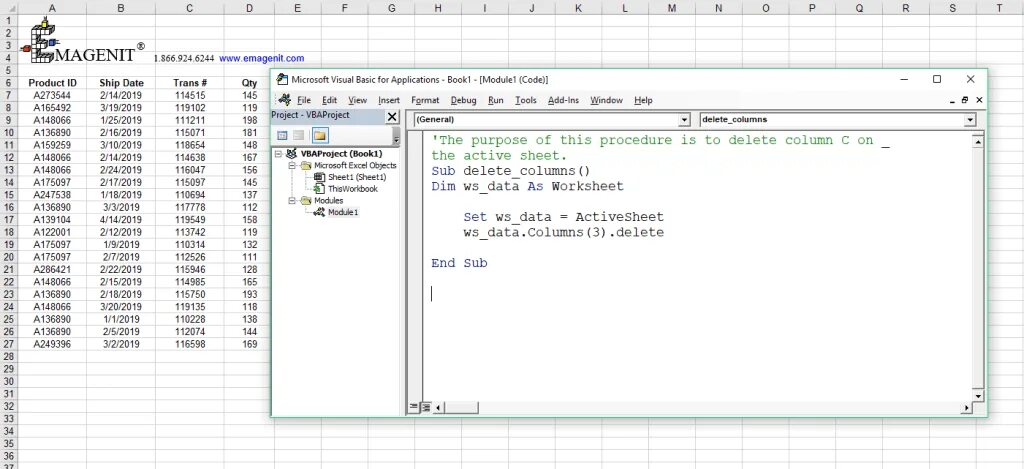Click the EMAGENIT logo in the Excel sheet
This screenshot has width=1024, height=469.
click(82, 40)
